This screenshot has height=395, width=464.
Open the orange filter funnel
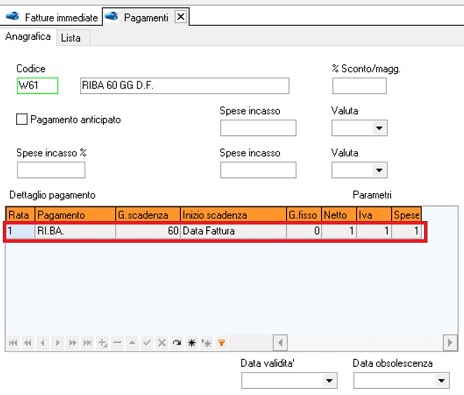pyautogui.click(x=221, y=343)
